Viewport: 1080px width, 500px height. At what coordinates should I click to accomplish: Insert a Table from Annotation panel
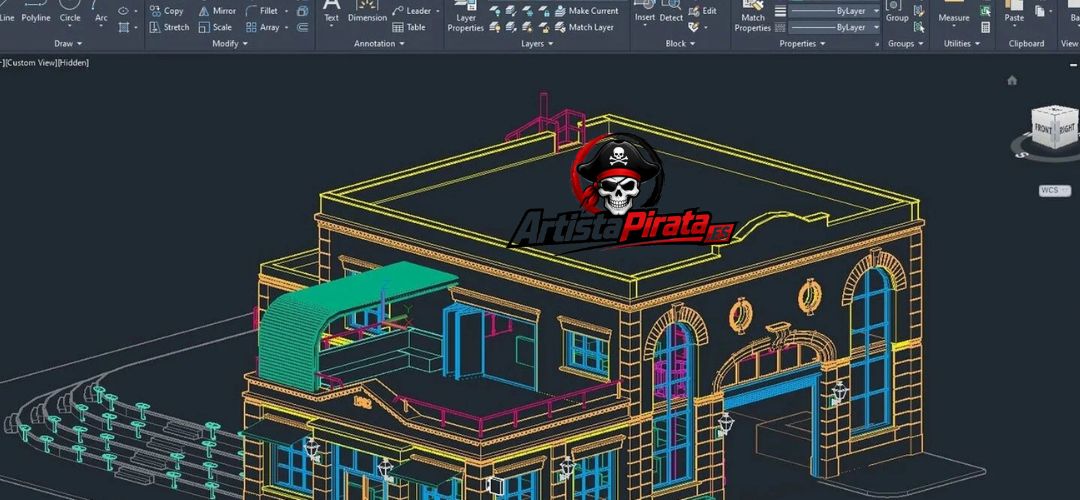pos(409,28)
